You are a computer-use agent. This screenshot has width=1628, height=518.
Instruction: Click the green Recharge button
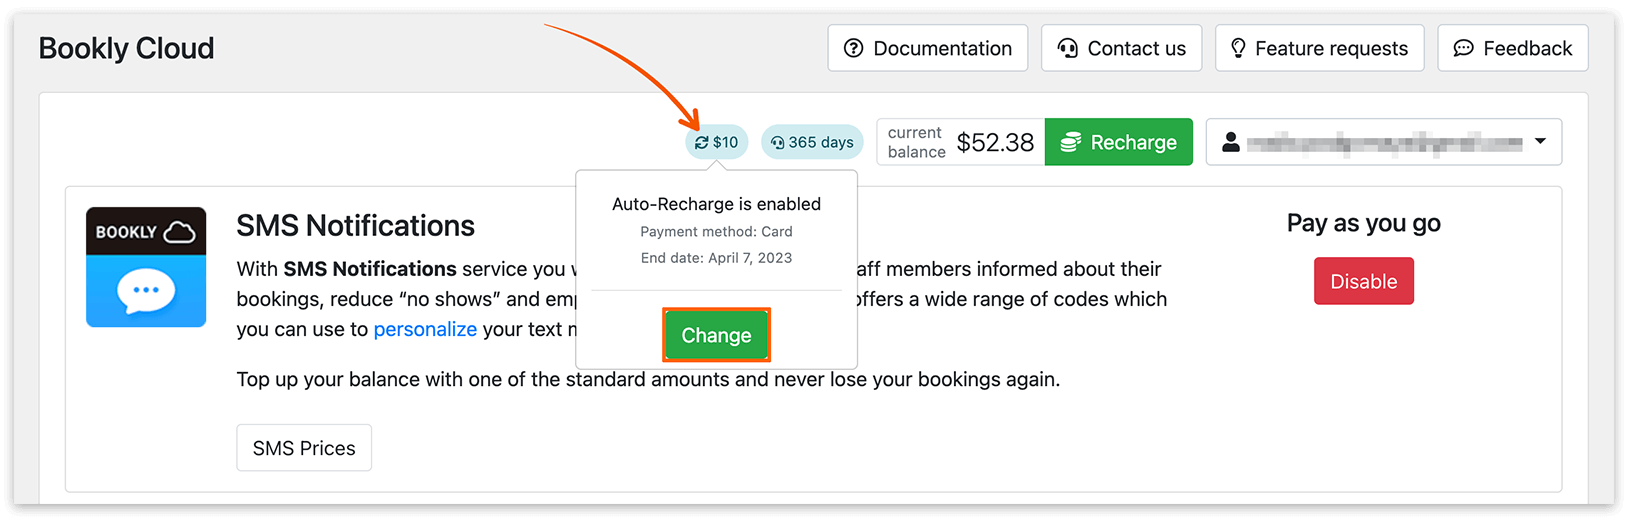click(x=1118, y=142)
